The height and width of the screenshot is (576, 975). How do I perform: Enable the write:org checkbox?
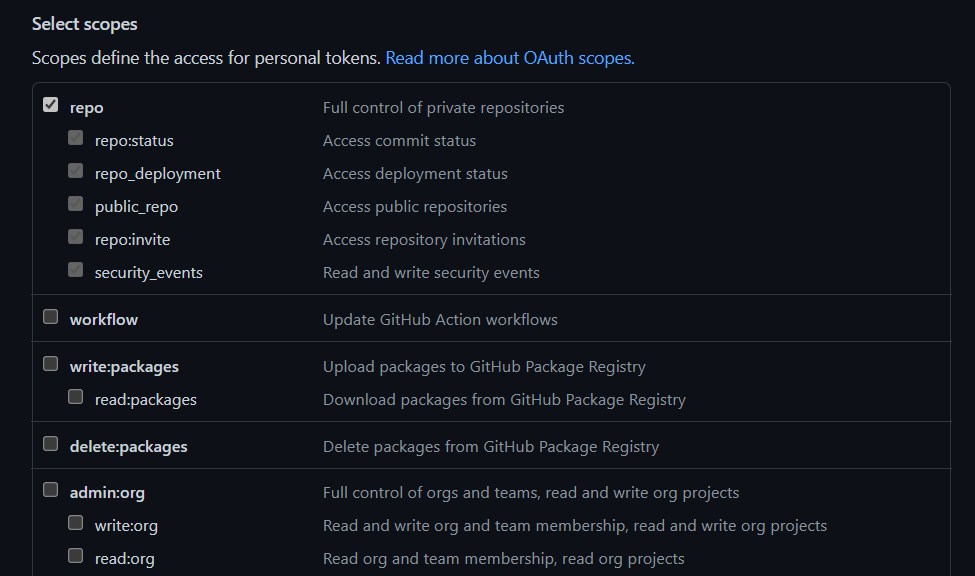(76, 523)
